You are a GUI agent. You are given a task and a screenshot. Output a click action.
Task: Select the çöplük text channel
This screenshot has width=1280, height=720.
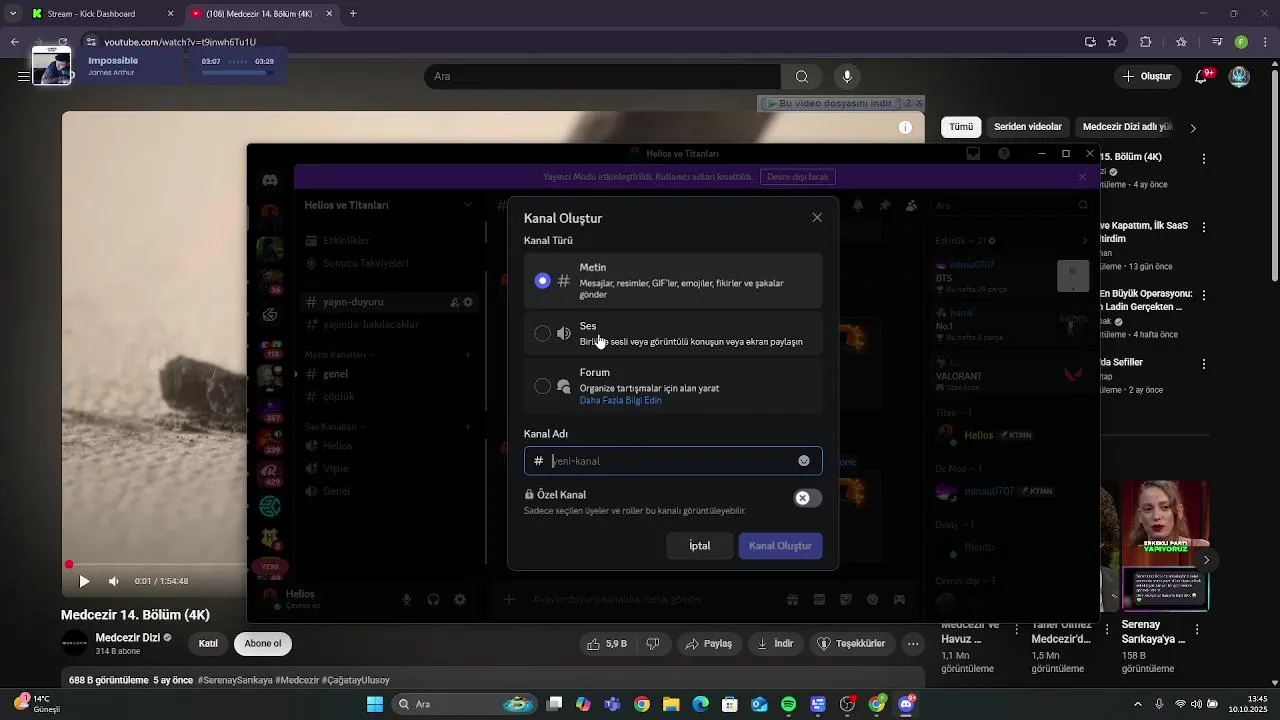click(x=338, y=397)
